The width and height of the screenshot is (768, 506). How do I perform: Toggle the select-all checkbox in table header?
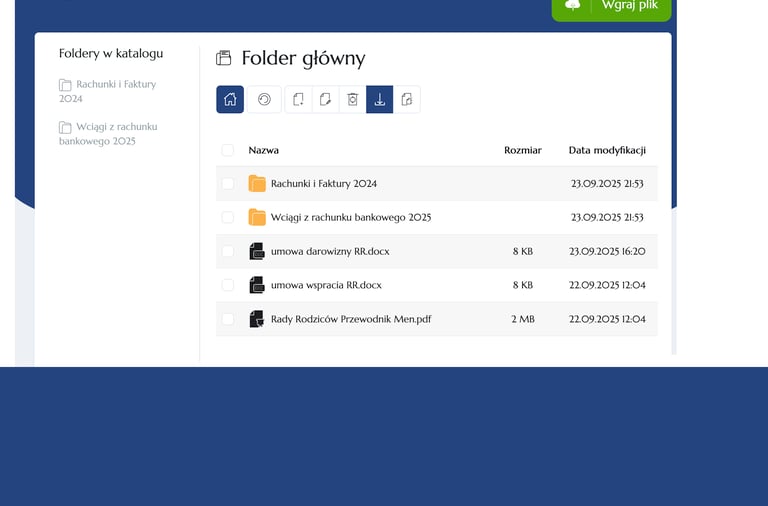[227, 150]
